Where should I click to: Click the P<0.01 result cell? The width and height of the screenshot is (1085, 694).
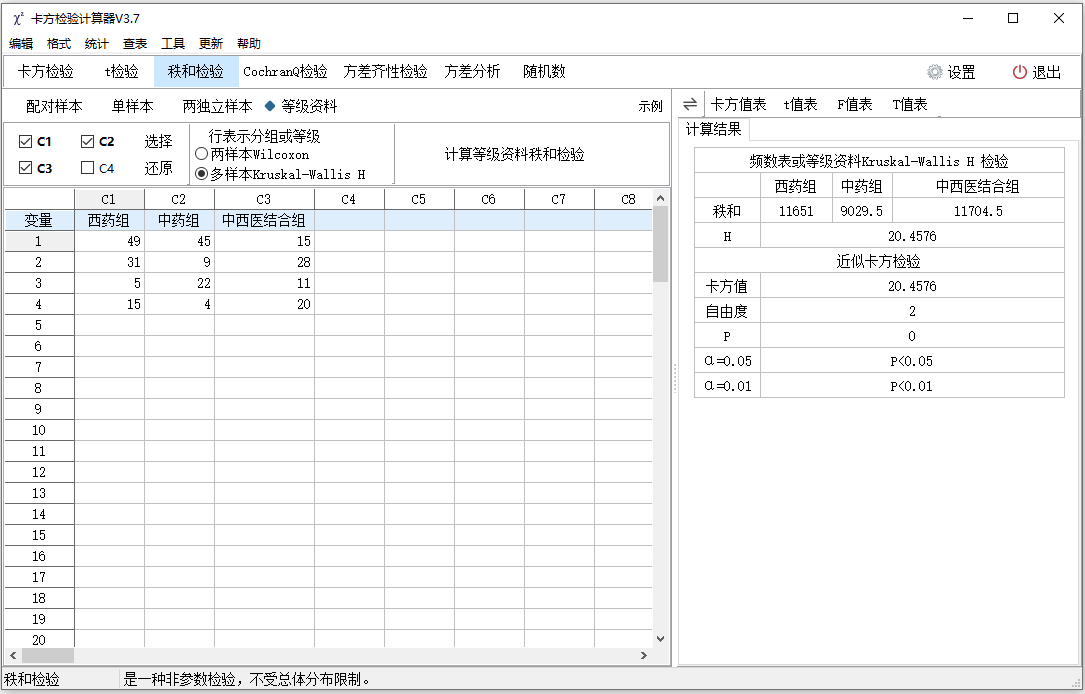pos(912,386)
